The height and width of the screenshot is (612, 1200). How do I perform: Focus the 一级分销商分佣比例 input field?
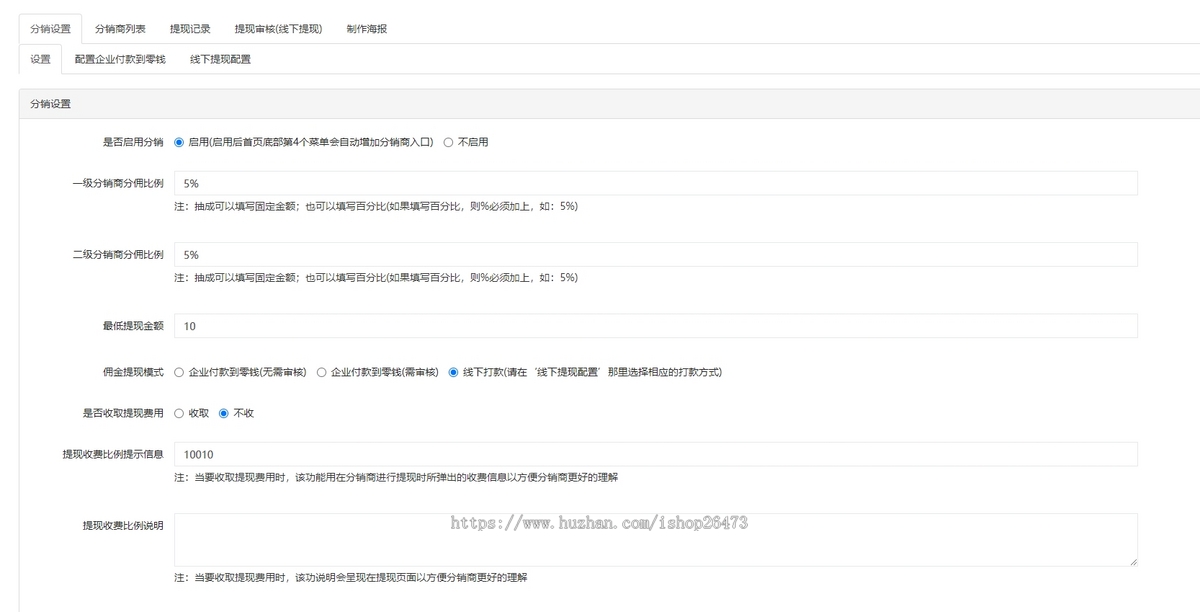point(656,183)
